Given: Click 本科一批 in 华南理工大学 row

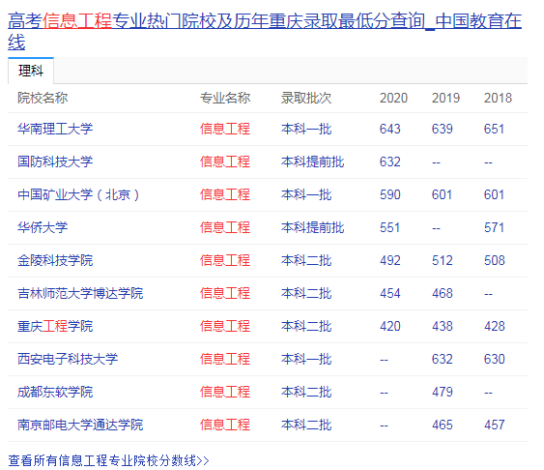Looking at the screenshot, I should tap(306, 129).
